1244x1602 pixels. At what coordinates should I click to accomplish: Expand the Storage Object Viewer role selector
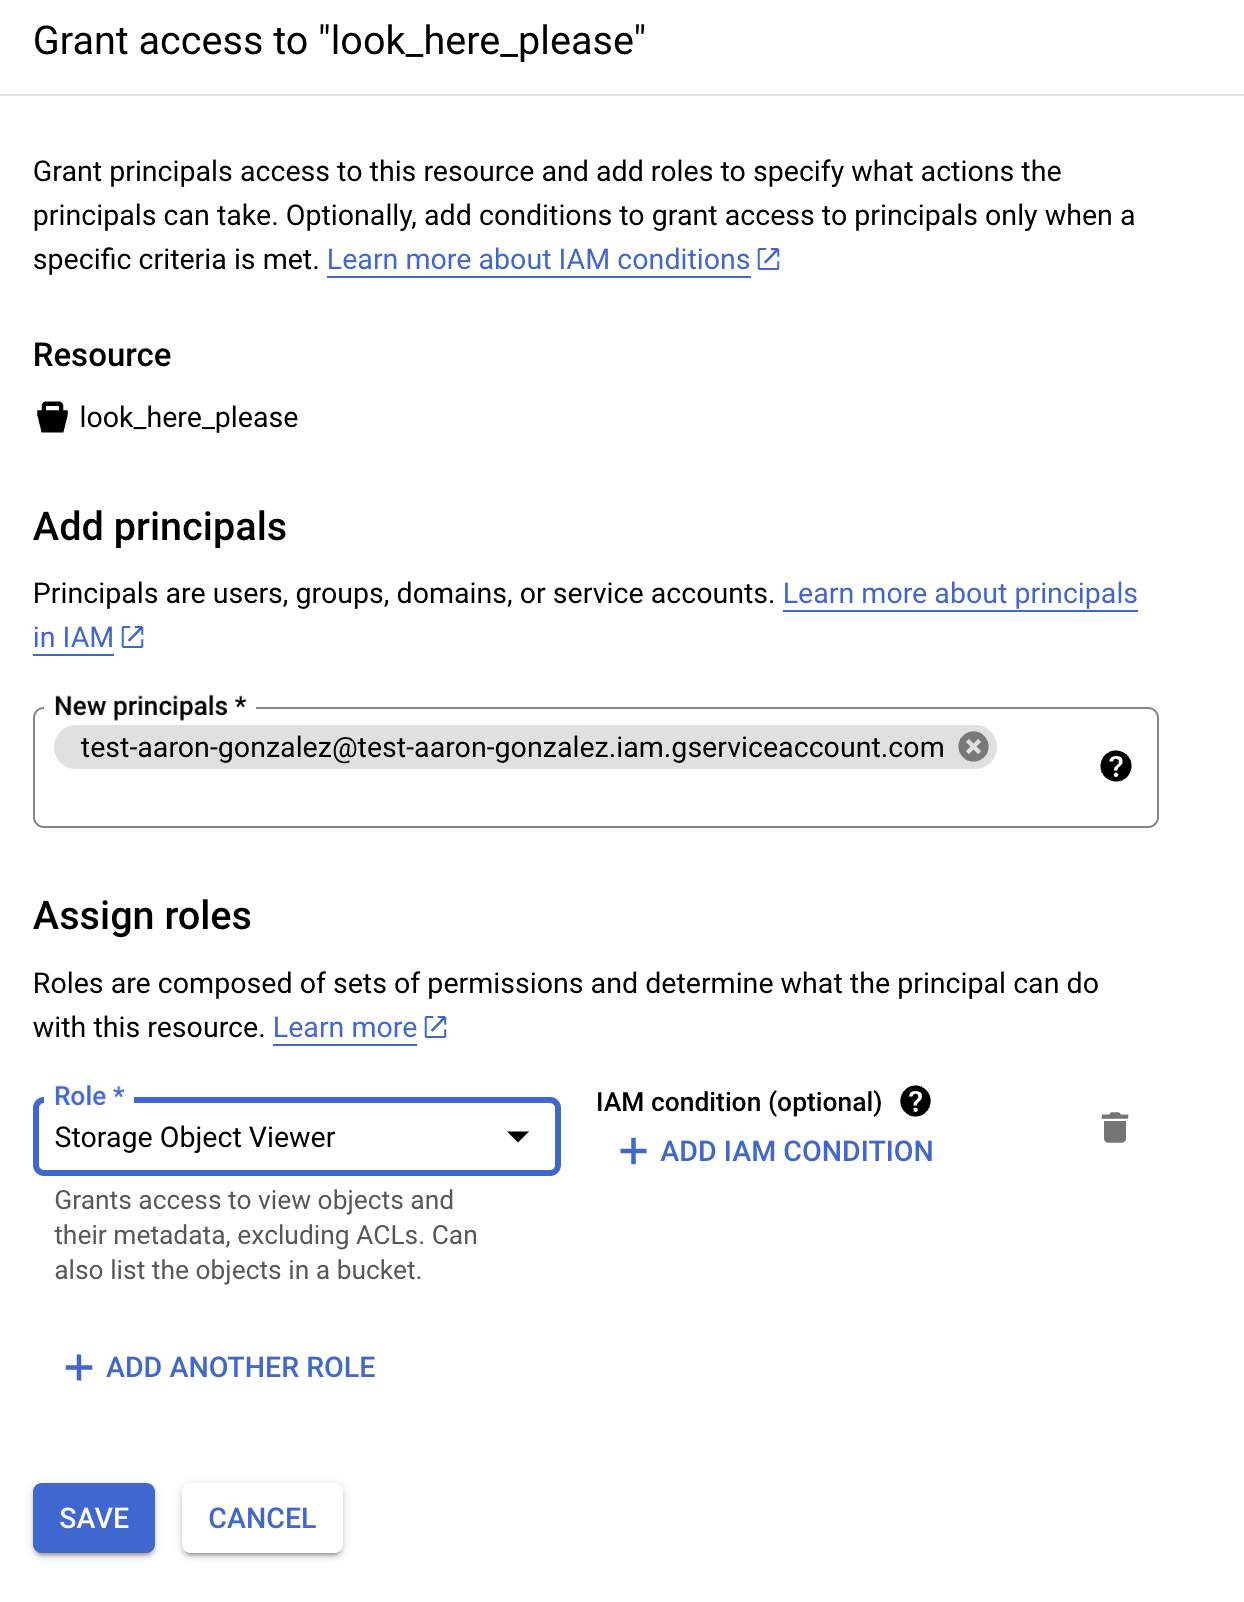coord(280,1137)
